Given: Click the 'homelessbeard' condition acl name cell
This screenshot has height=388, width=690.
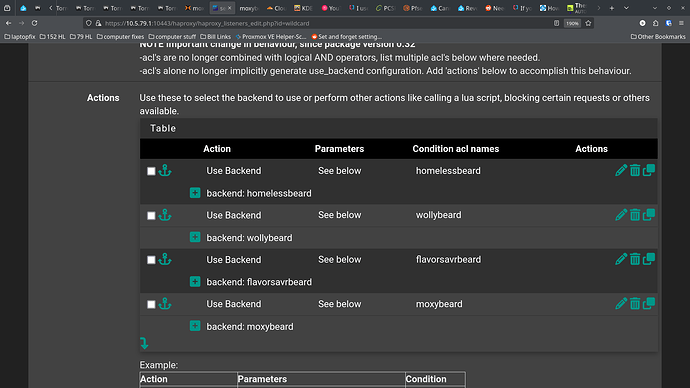Looking at the screenshot, I should [448, 171].
